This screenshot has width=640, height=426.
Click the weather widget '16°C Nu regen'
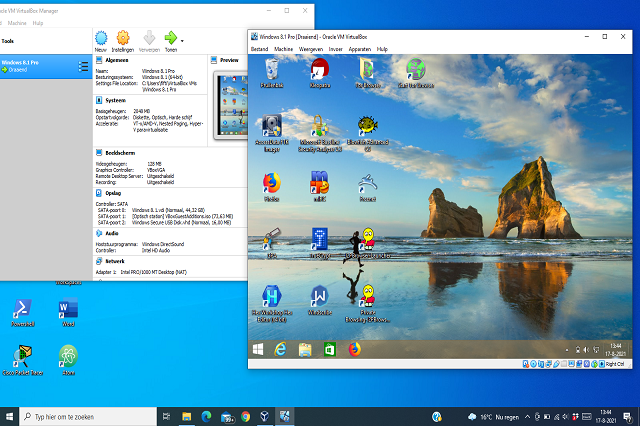click(x=493, y=417)
